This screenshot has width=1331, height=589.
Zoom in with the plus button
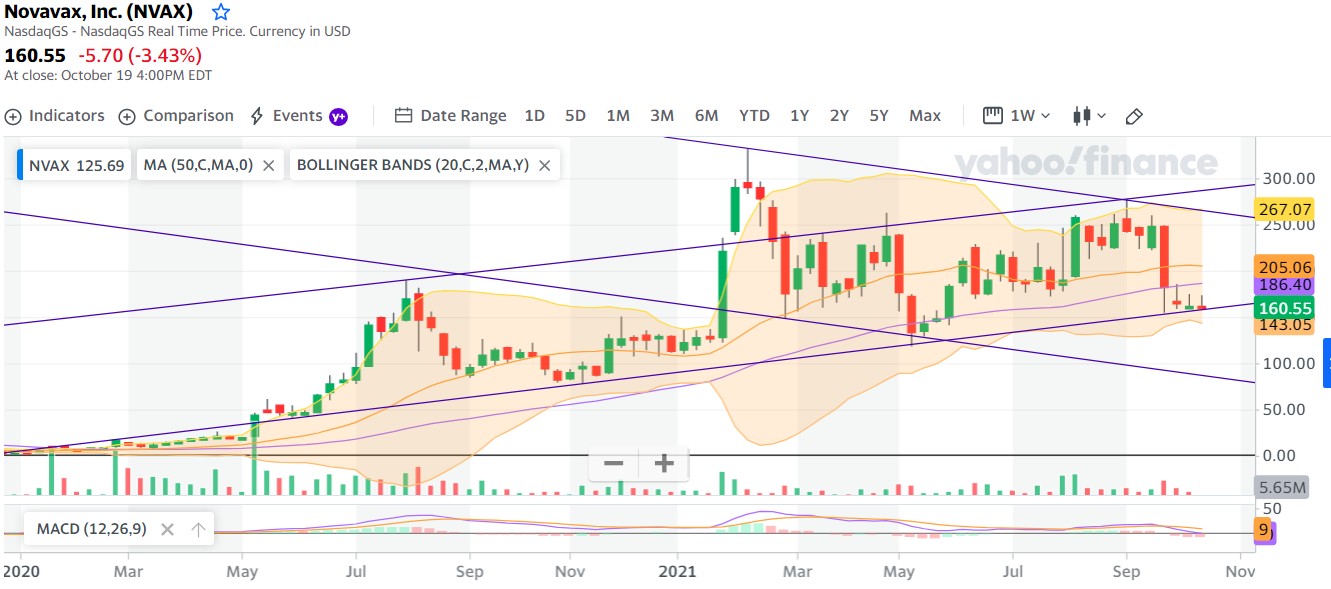[663, 464]
